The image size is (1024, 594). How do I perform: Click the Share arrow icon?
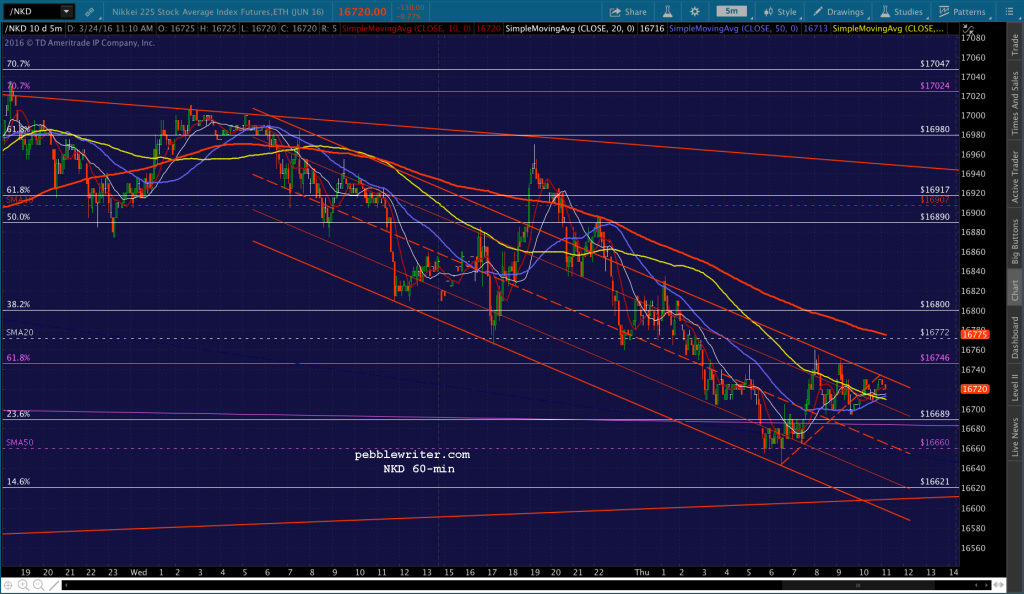tap(615, 12)
